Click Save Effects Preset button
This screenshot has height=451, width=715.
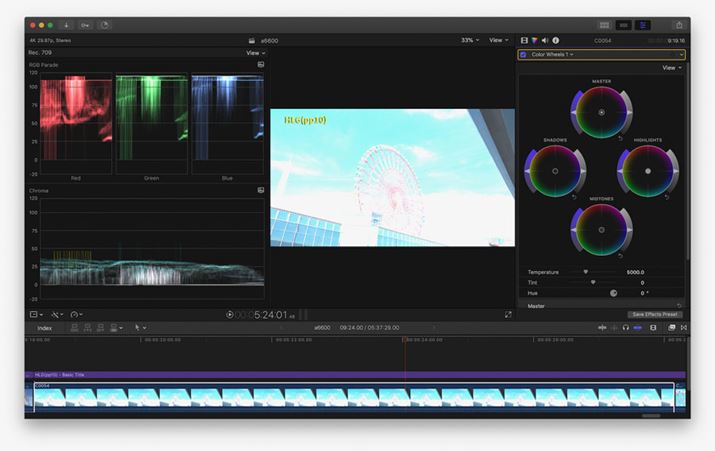pos(654,314)
